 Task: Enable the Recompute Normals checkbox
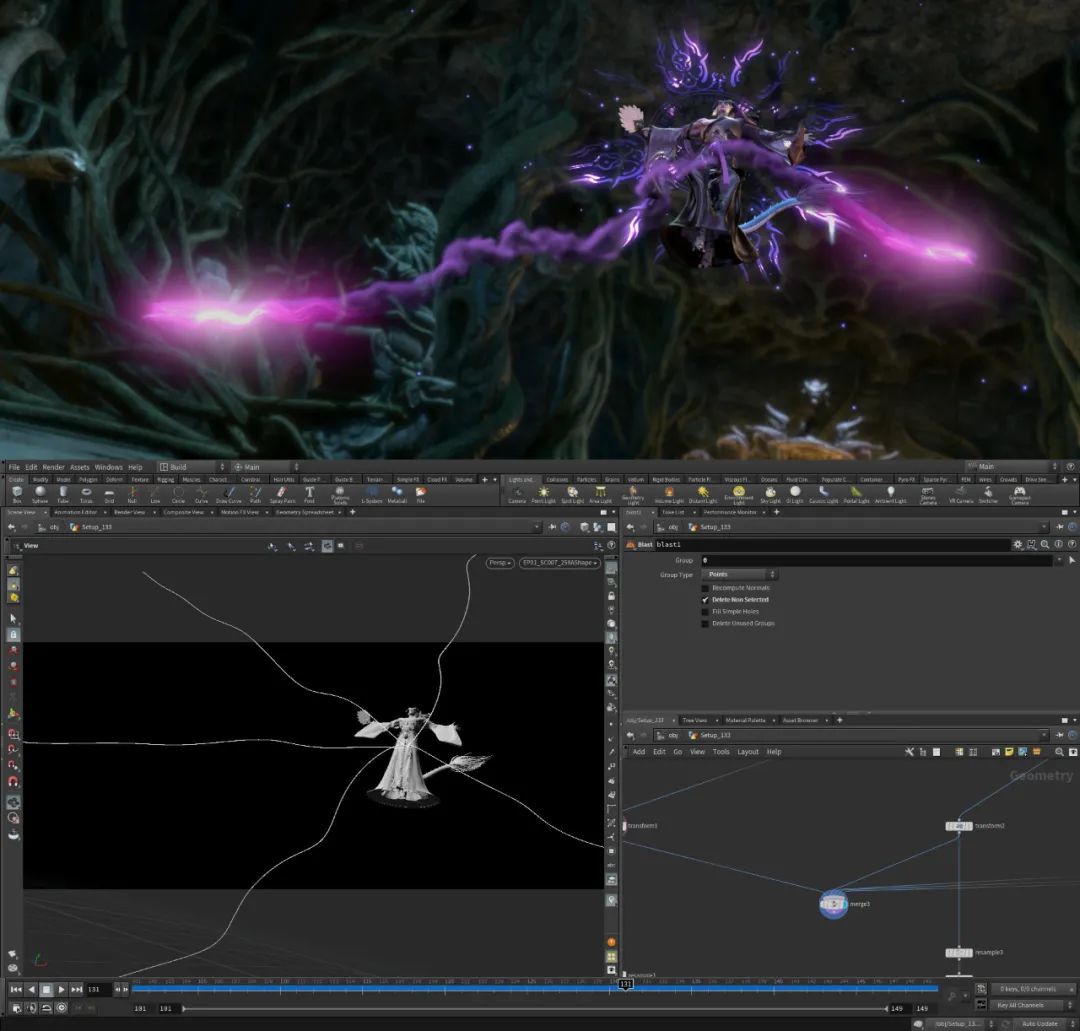point(704,588)
